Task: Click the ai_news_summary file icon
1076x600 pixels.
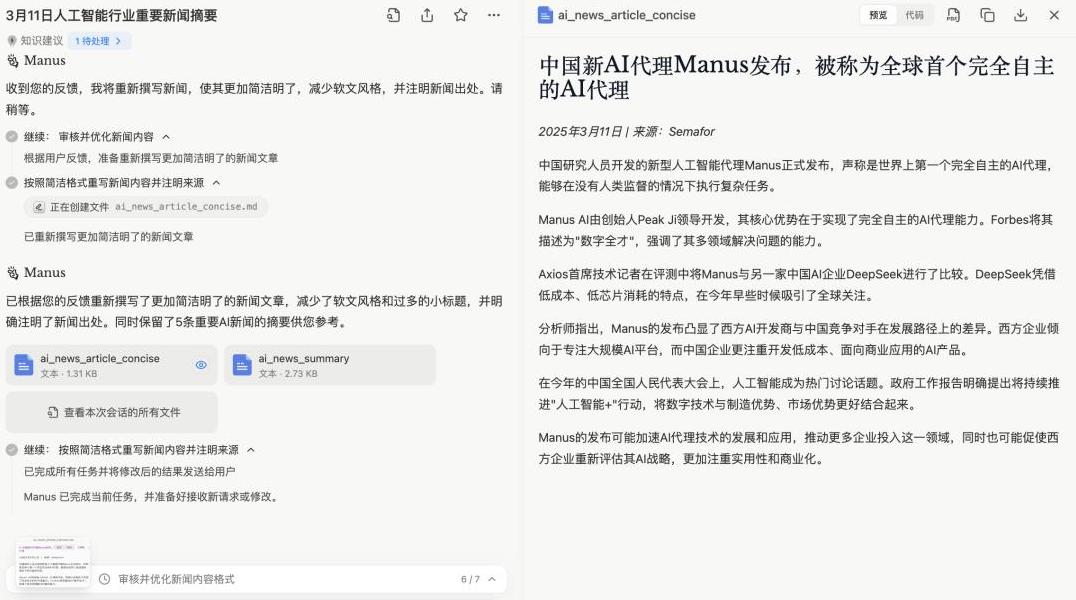Action: point(242,365)
